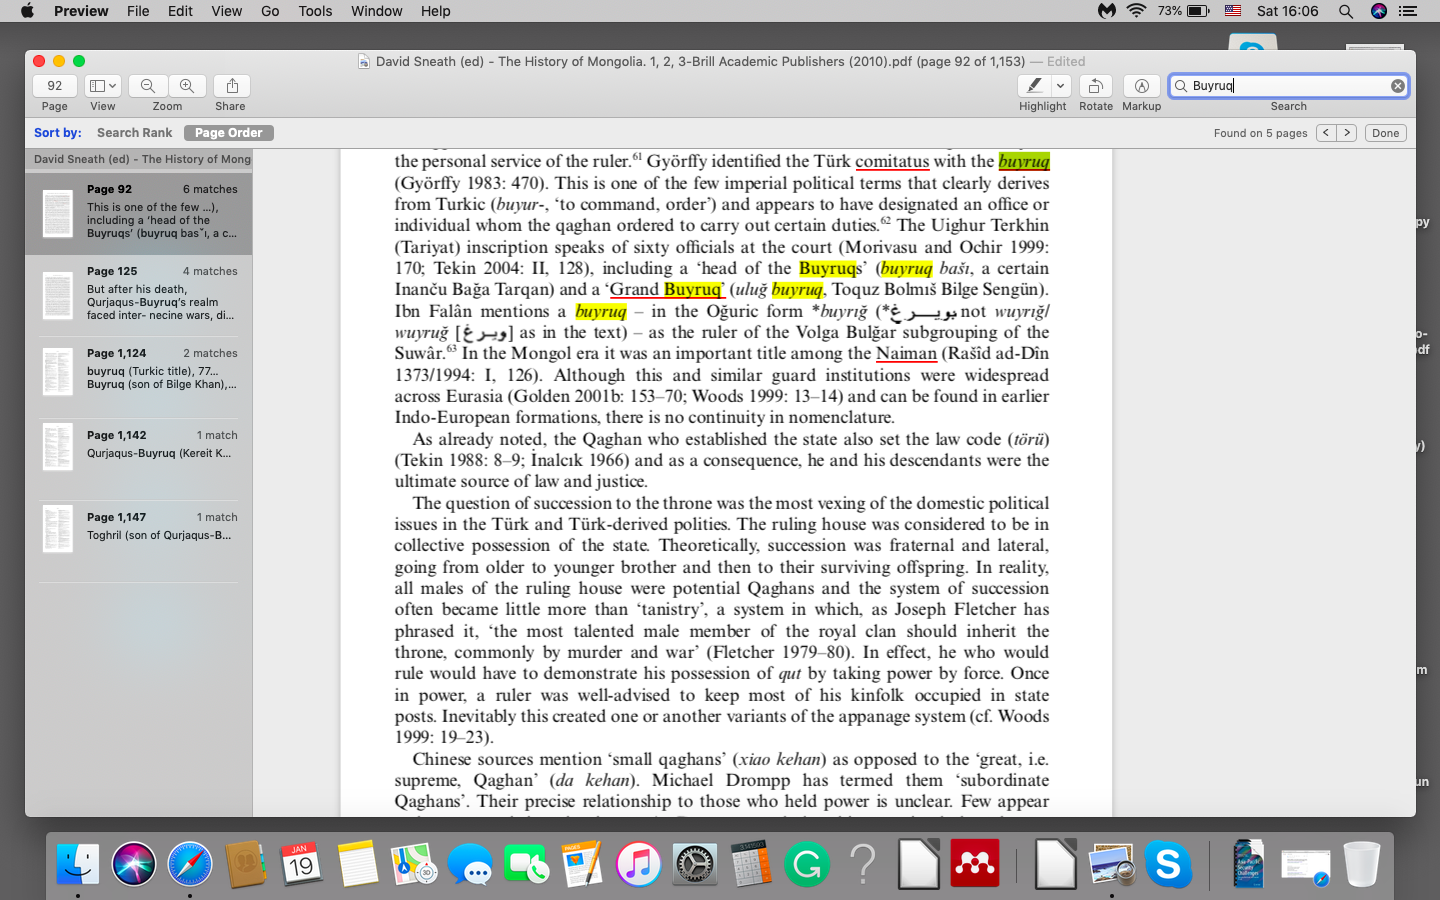Screen dimensions: 1440x900
Task: Click the Zoom Out magnifier icon
Action: point(148,86)
